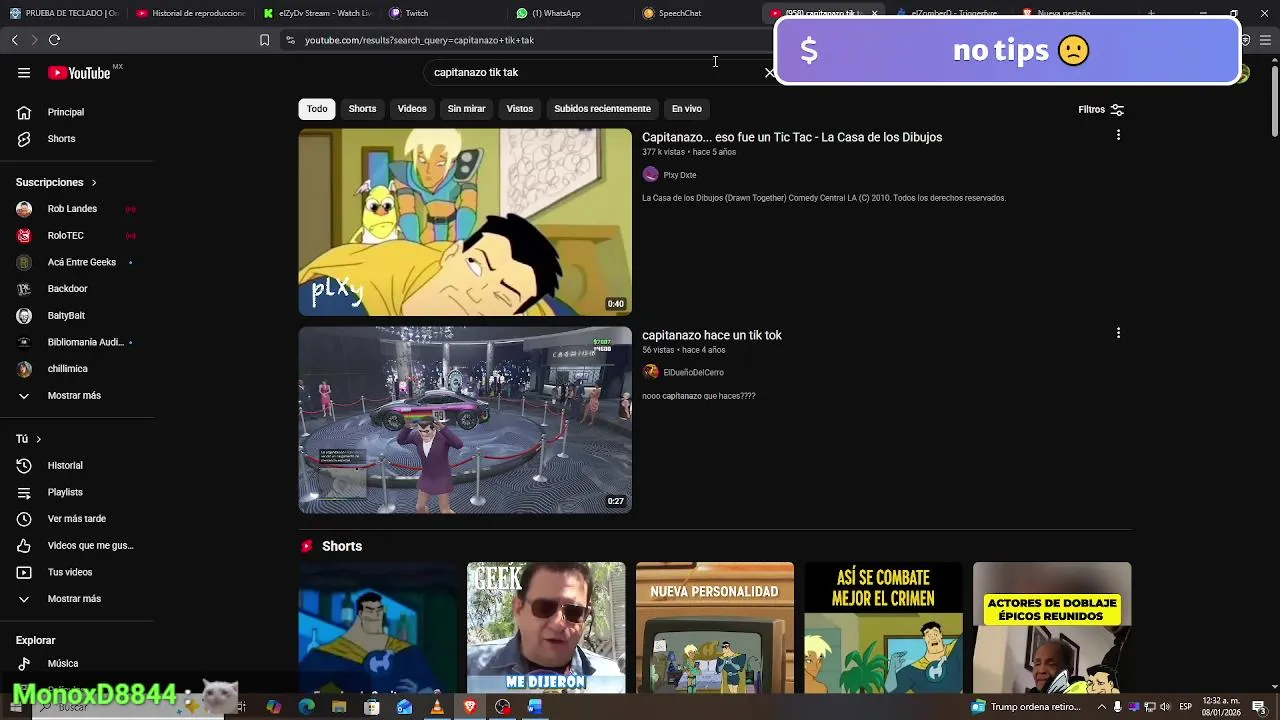Open La Casa de los Dibujos video thumbnail
This screenshot has height=720, width=1280.
point(465,222)
